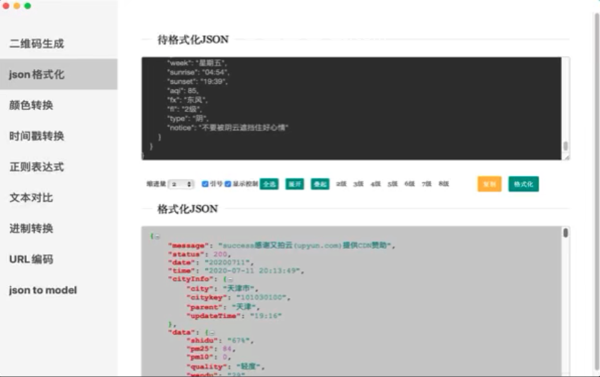The image size is (600, 377).
Task: Click the 4级 level link
Action: [x=375, y=184]
